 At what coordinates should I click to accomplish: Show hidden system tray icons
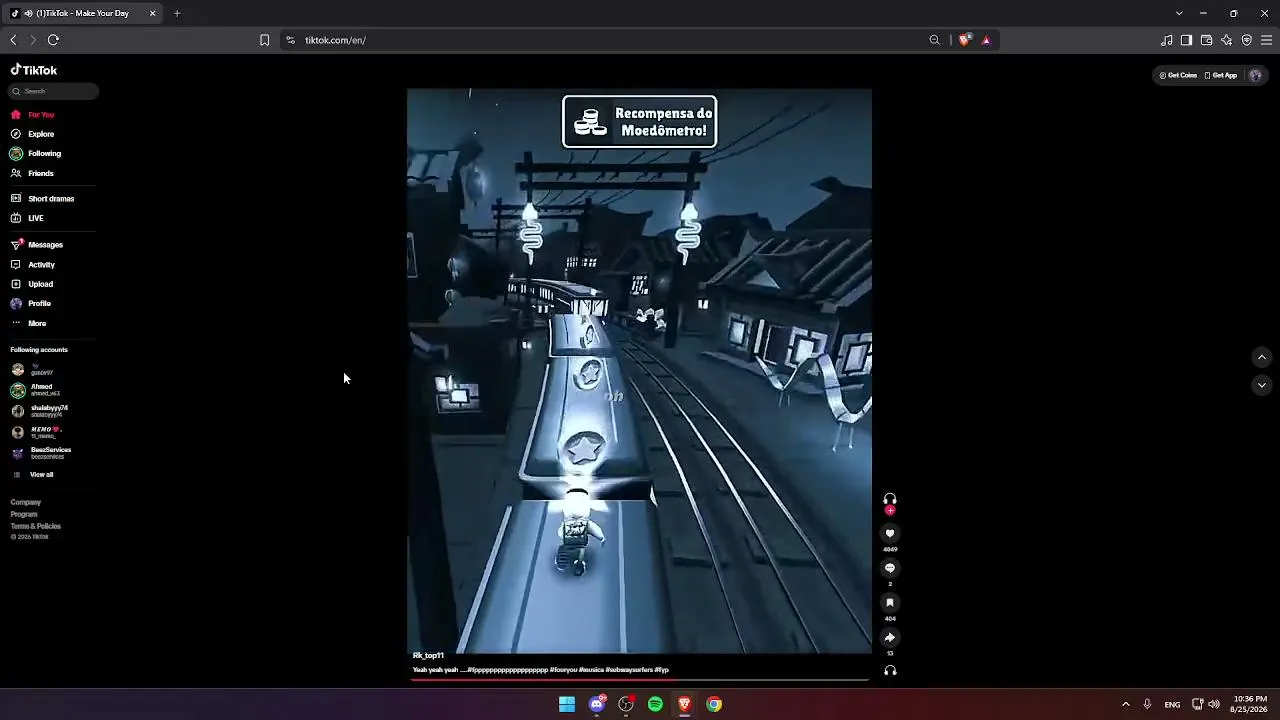coord(1125,704)
